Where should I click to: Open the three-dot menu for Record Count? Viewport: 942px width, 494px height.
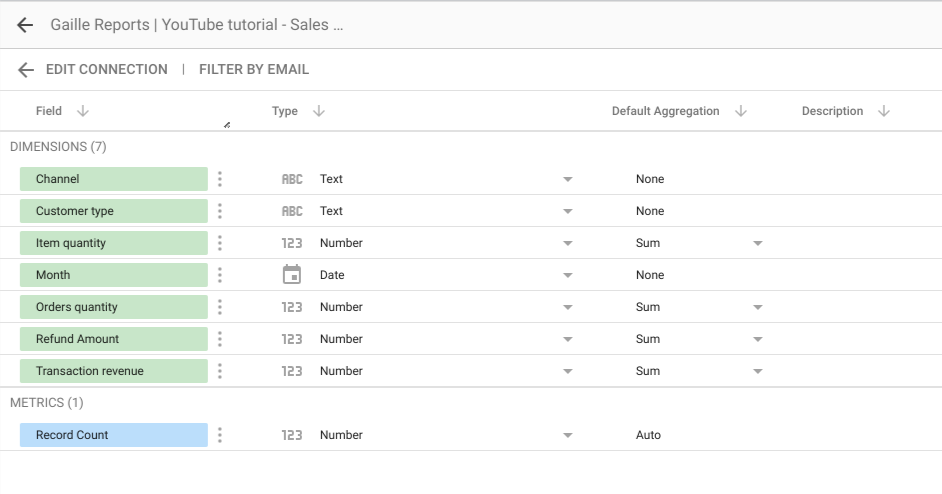[x=220, y=435]
